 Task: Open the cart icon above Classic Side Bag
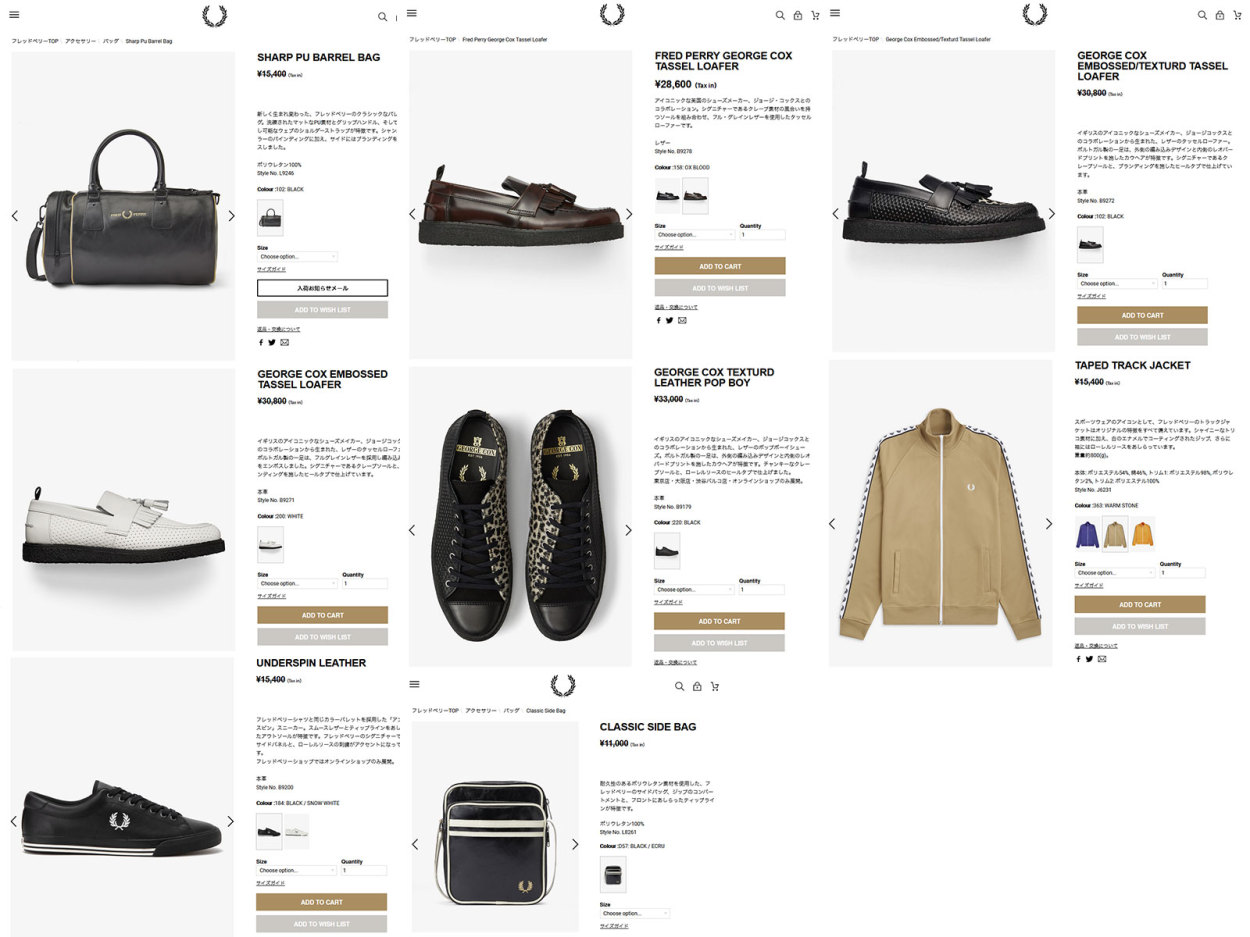(715, 686)
